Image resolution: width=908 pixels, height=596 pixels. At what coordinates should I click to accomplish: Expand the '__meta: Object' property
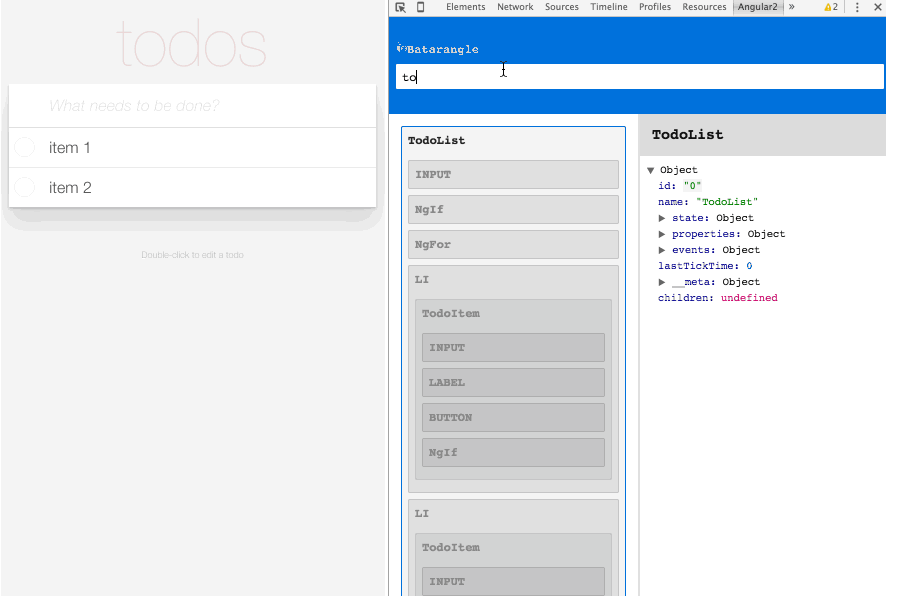(x=662, y=282)
